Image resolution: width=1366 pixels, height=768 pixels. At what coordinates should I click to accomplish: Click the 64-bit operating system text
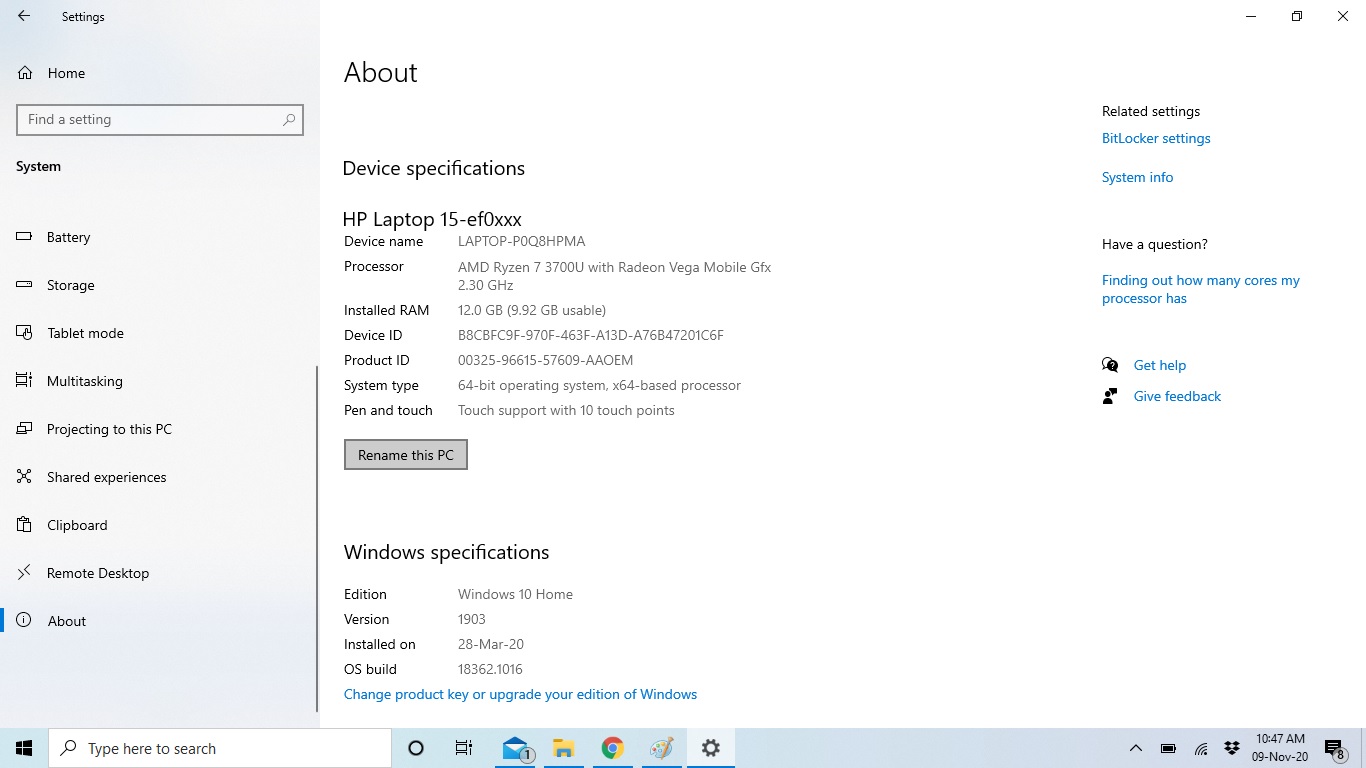pyautogui.click(x=599, y=385)
